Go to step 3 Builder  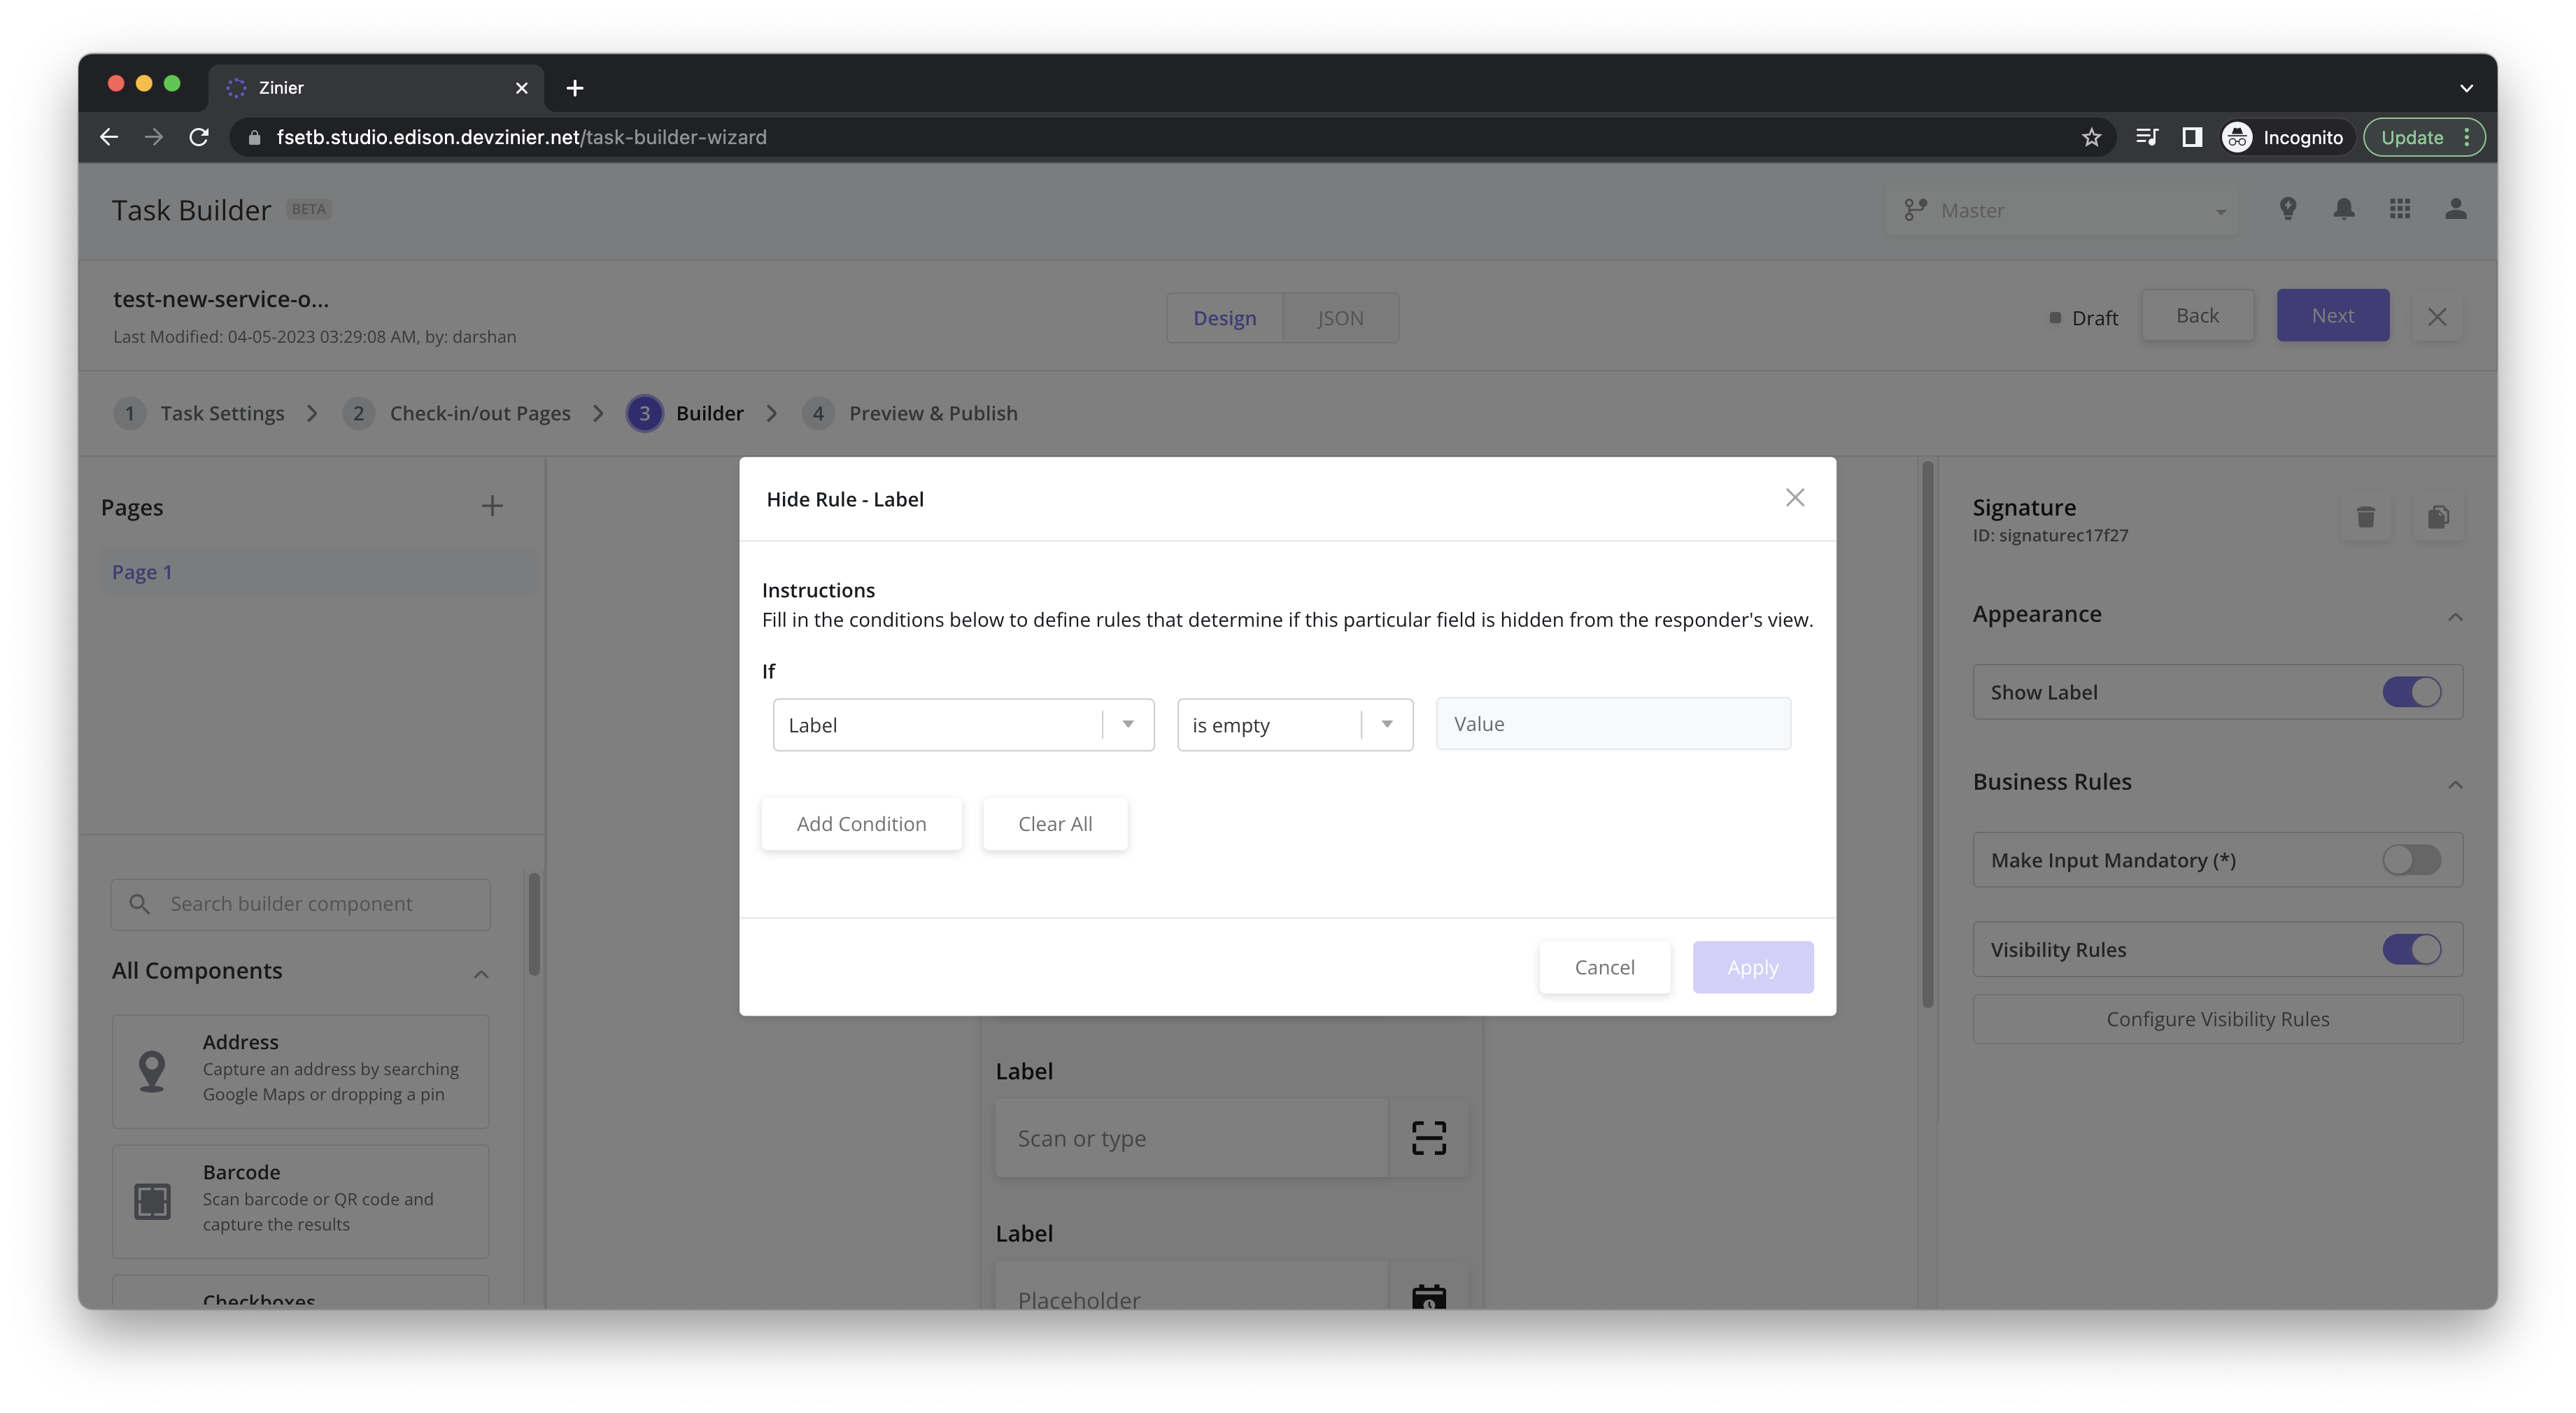coord(685,412)
